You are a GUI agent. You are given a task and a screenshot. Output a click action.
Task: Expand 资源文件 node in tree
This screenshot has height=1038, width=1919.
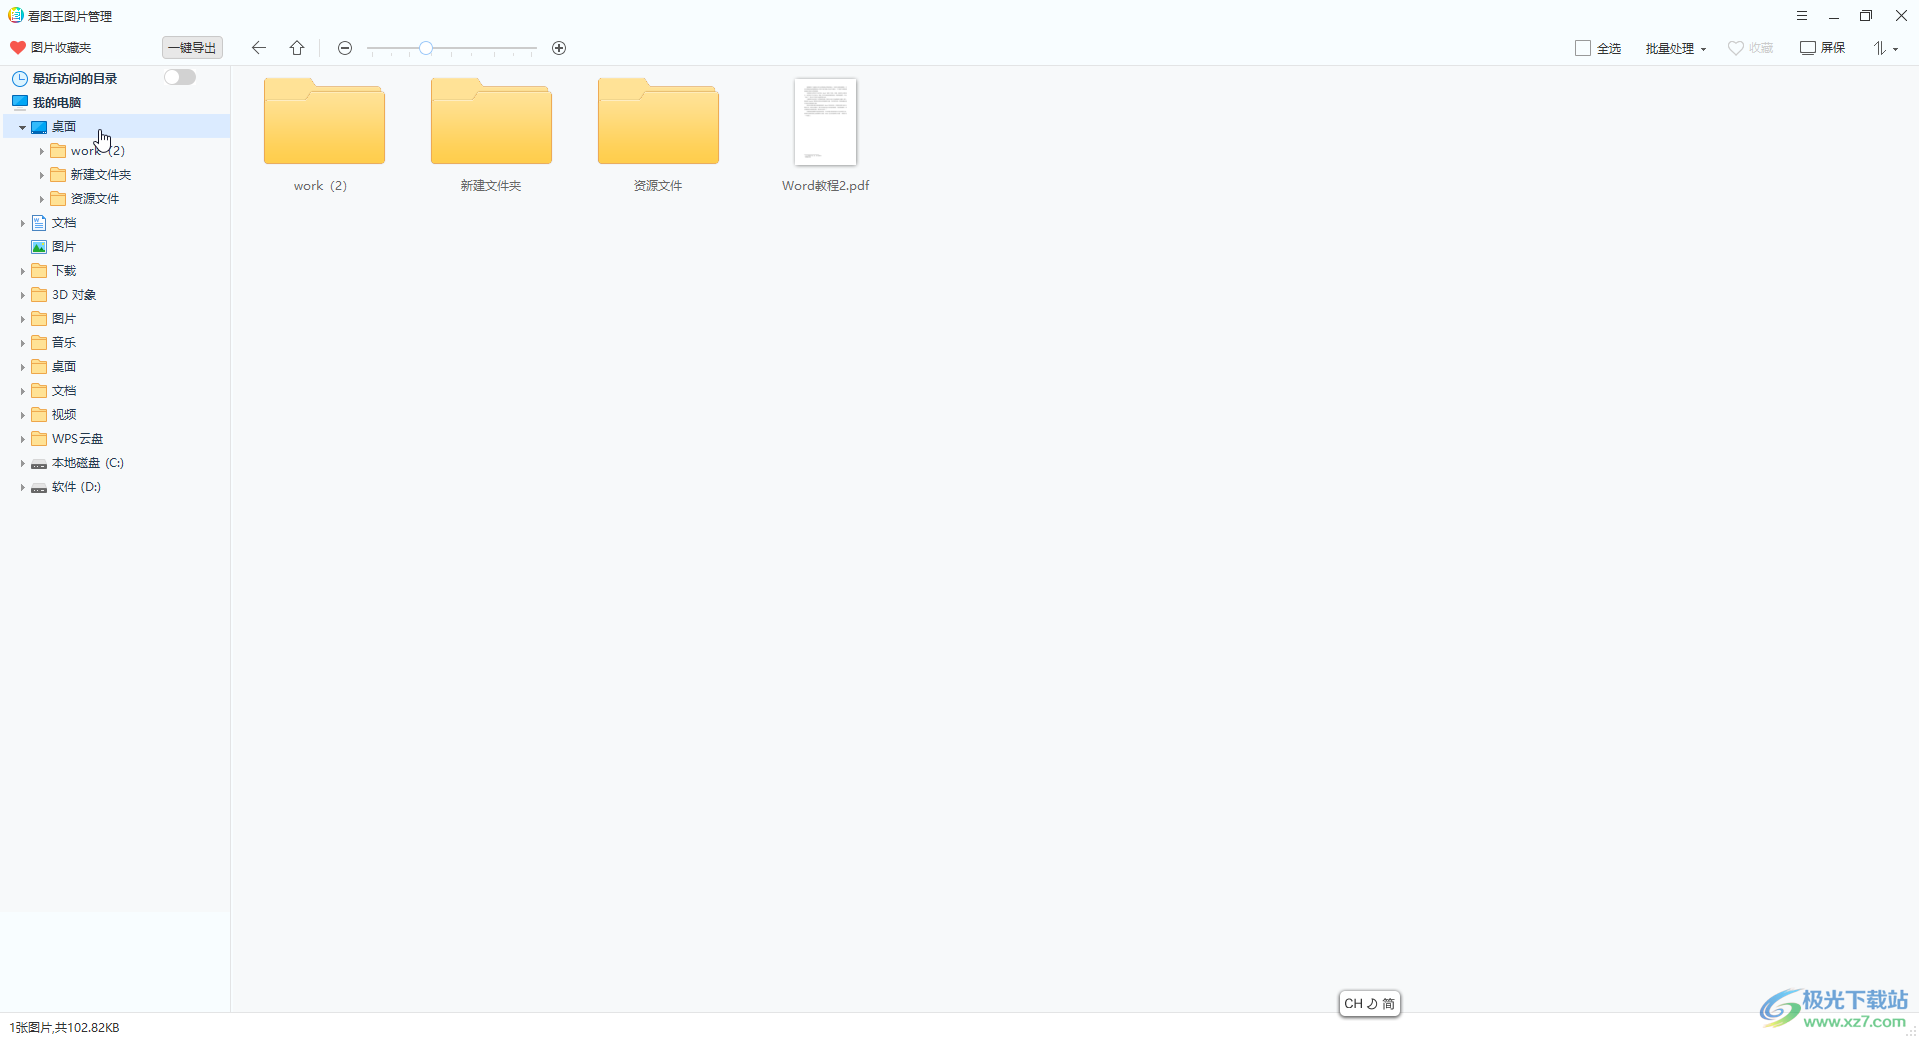point(41,199)
